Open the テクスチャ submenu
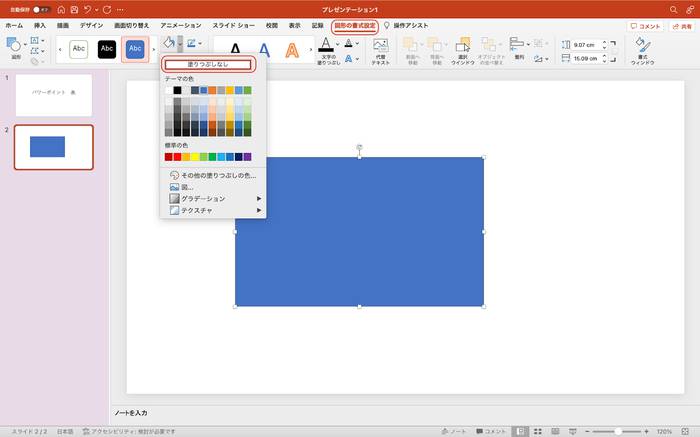The width and height of the screenshot is (700, 437). (x=212, y=210)
